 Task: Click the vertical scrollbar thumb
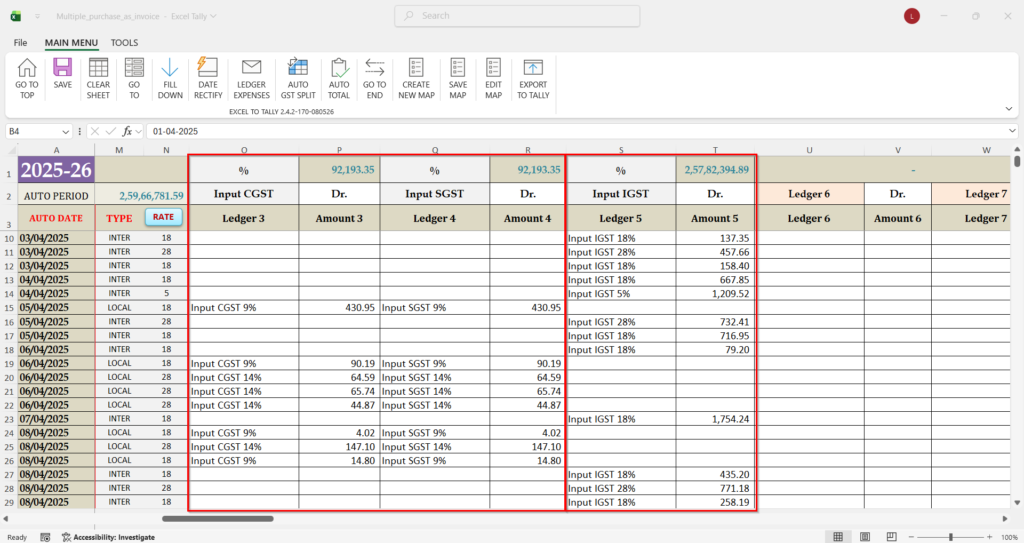tap(1017, 161)
